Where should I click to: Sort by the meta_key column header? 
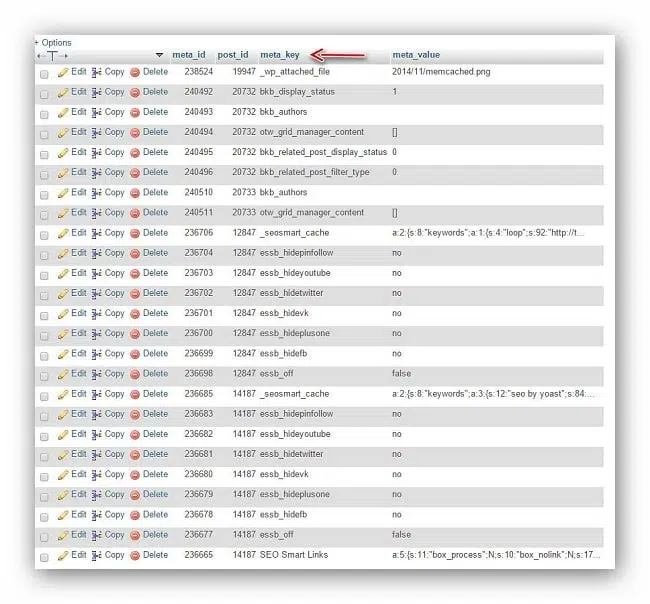(280, 55)
